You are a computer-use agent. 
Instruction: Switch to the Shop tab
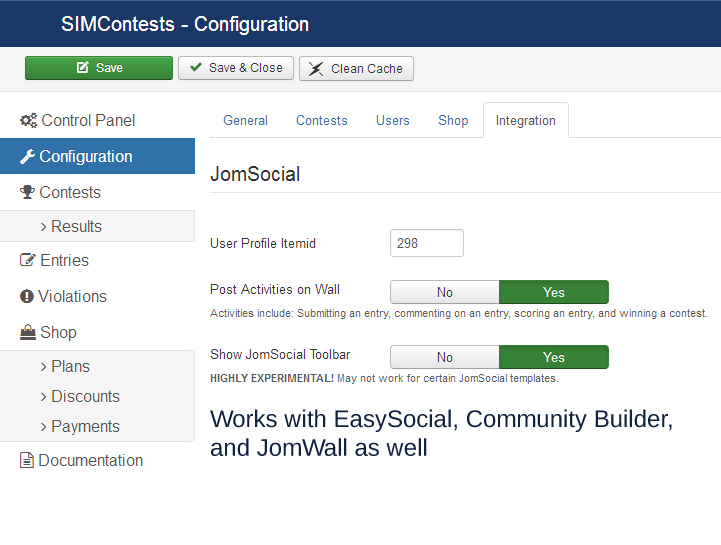pos(453,120)
